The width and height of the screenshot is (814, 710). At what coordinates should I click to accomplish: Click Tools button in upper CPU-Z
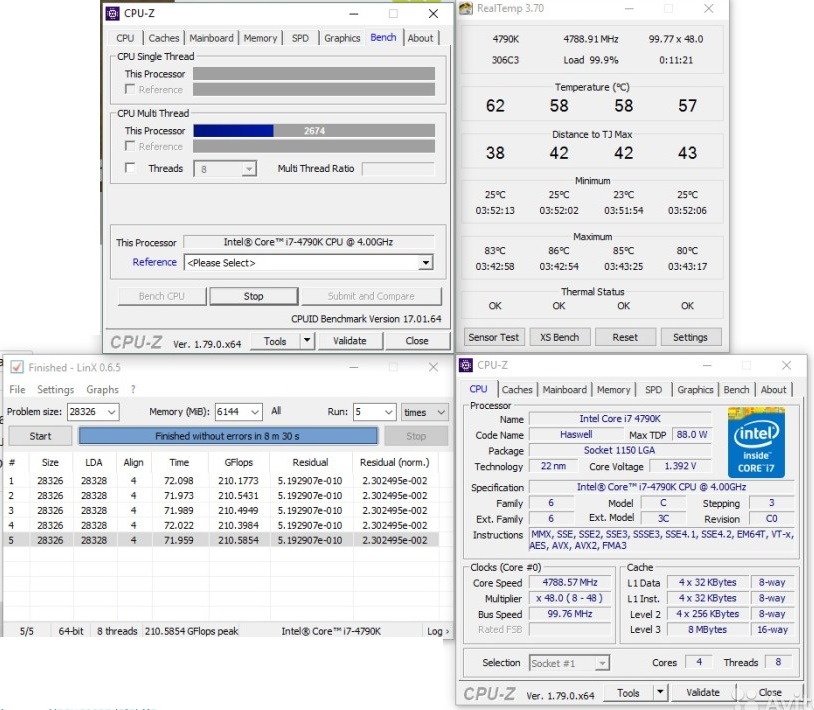pos(275,341)
